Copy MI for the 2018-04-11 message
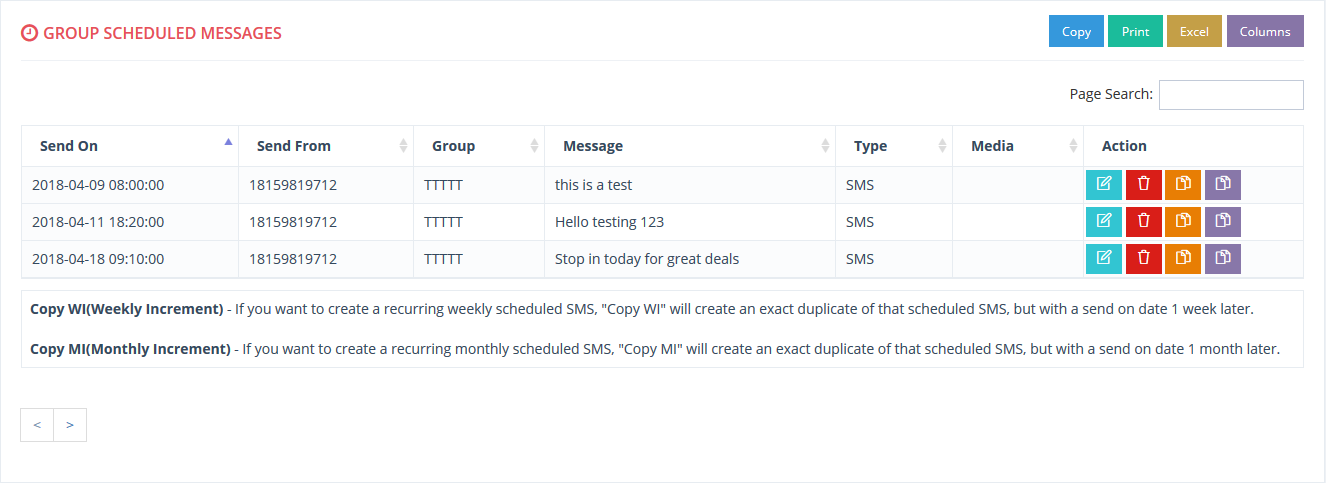The image size is (1326, 483). 1223,222
